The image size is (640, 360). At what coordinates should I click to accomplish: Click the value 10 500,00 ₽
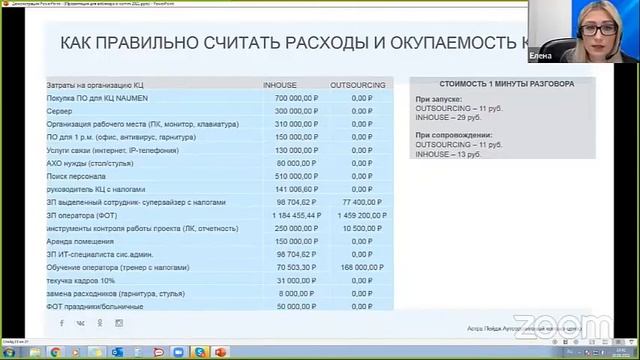coord(362,229)
